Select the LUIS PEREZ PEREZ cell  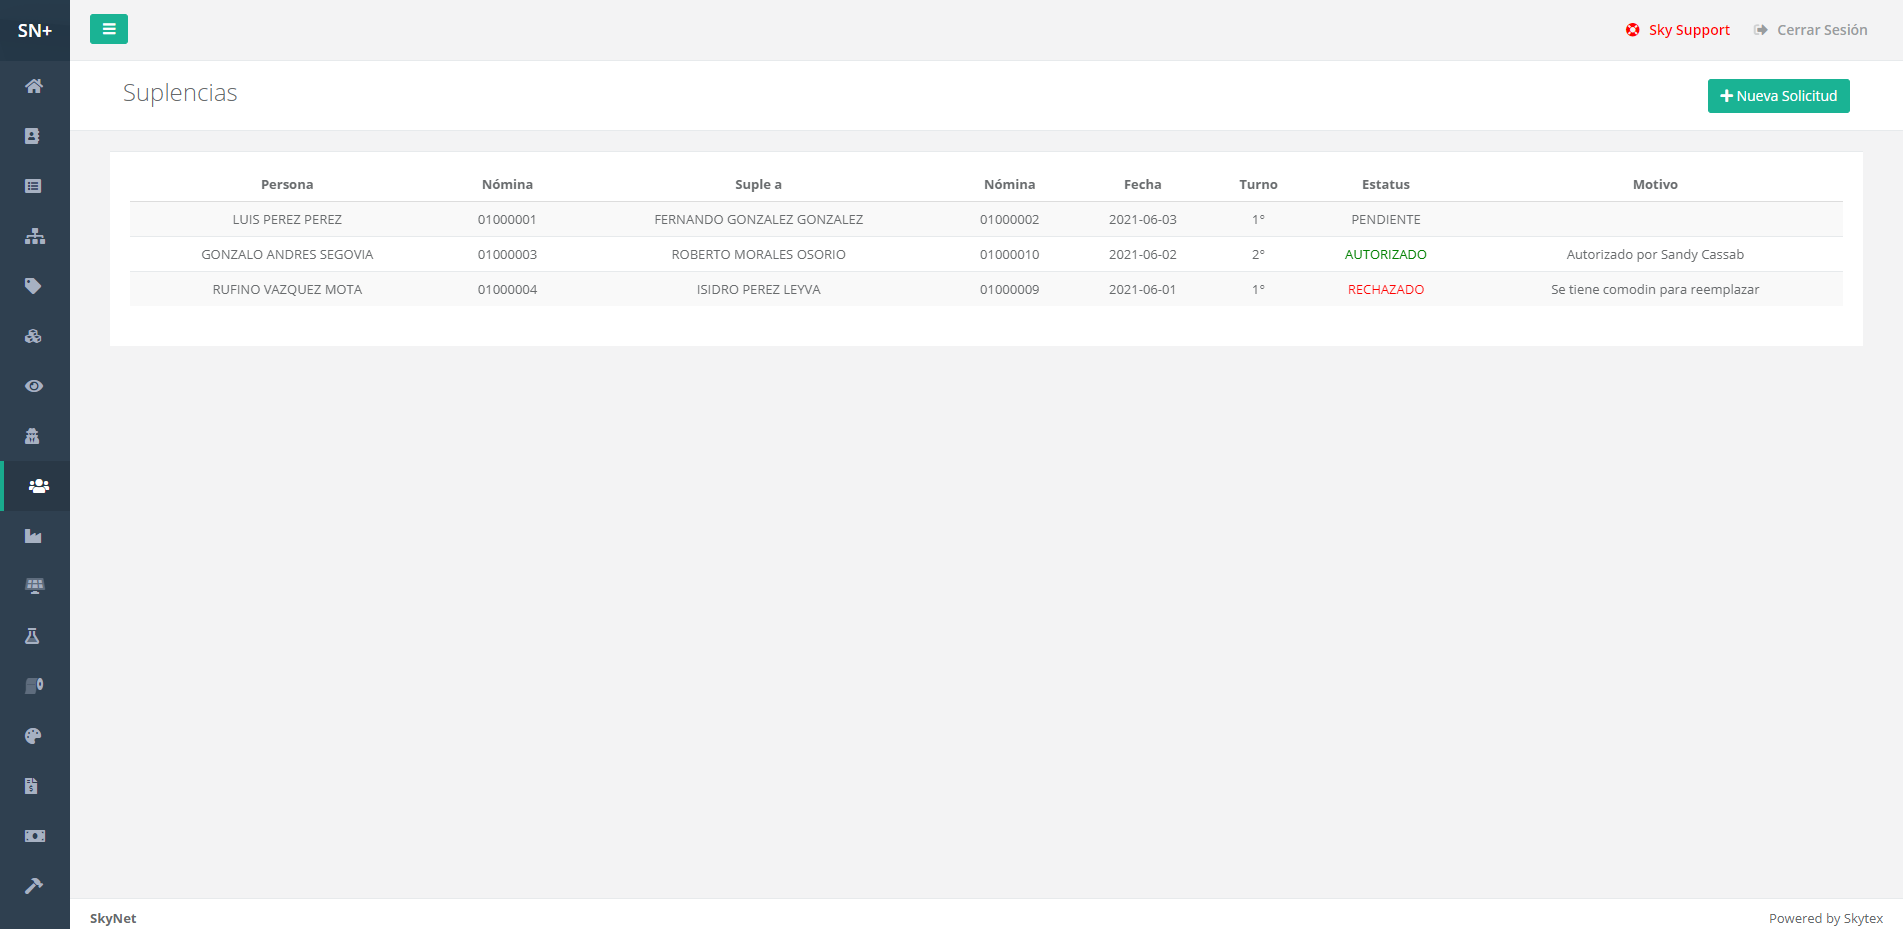287,220
